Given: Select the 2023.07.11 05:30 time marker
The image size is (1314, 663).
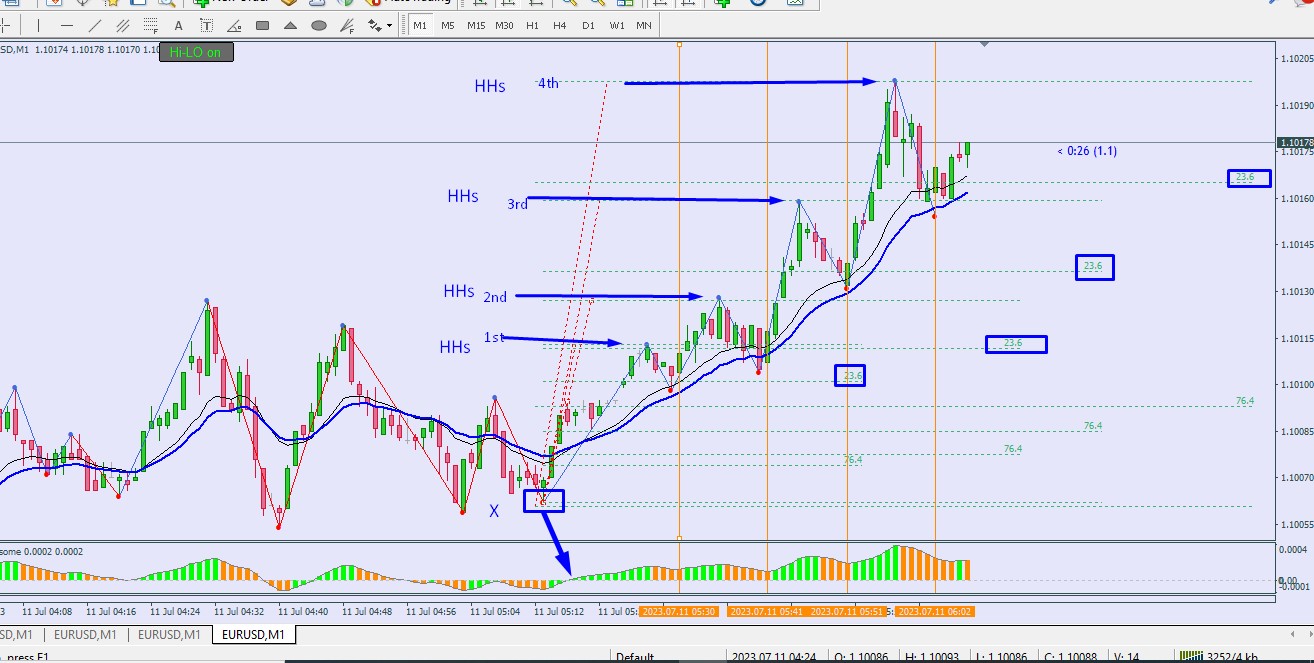Looking at the screenshot, I should [680, 610].
